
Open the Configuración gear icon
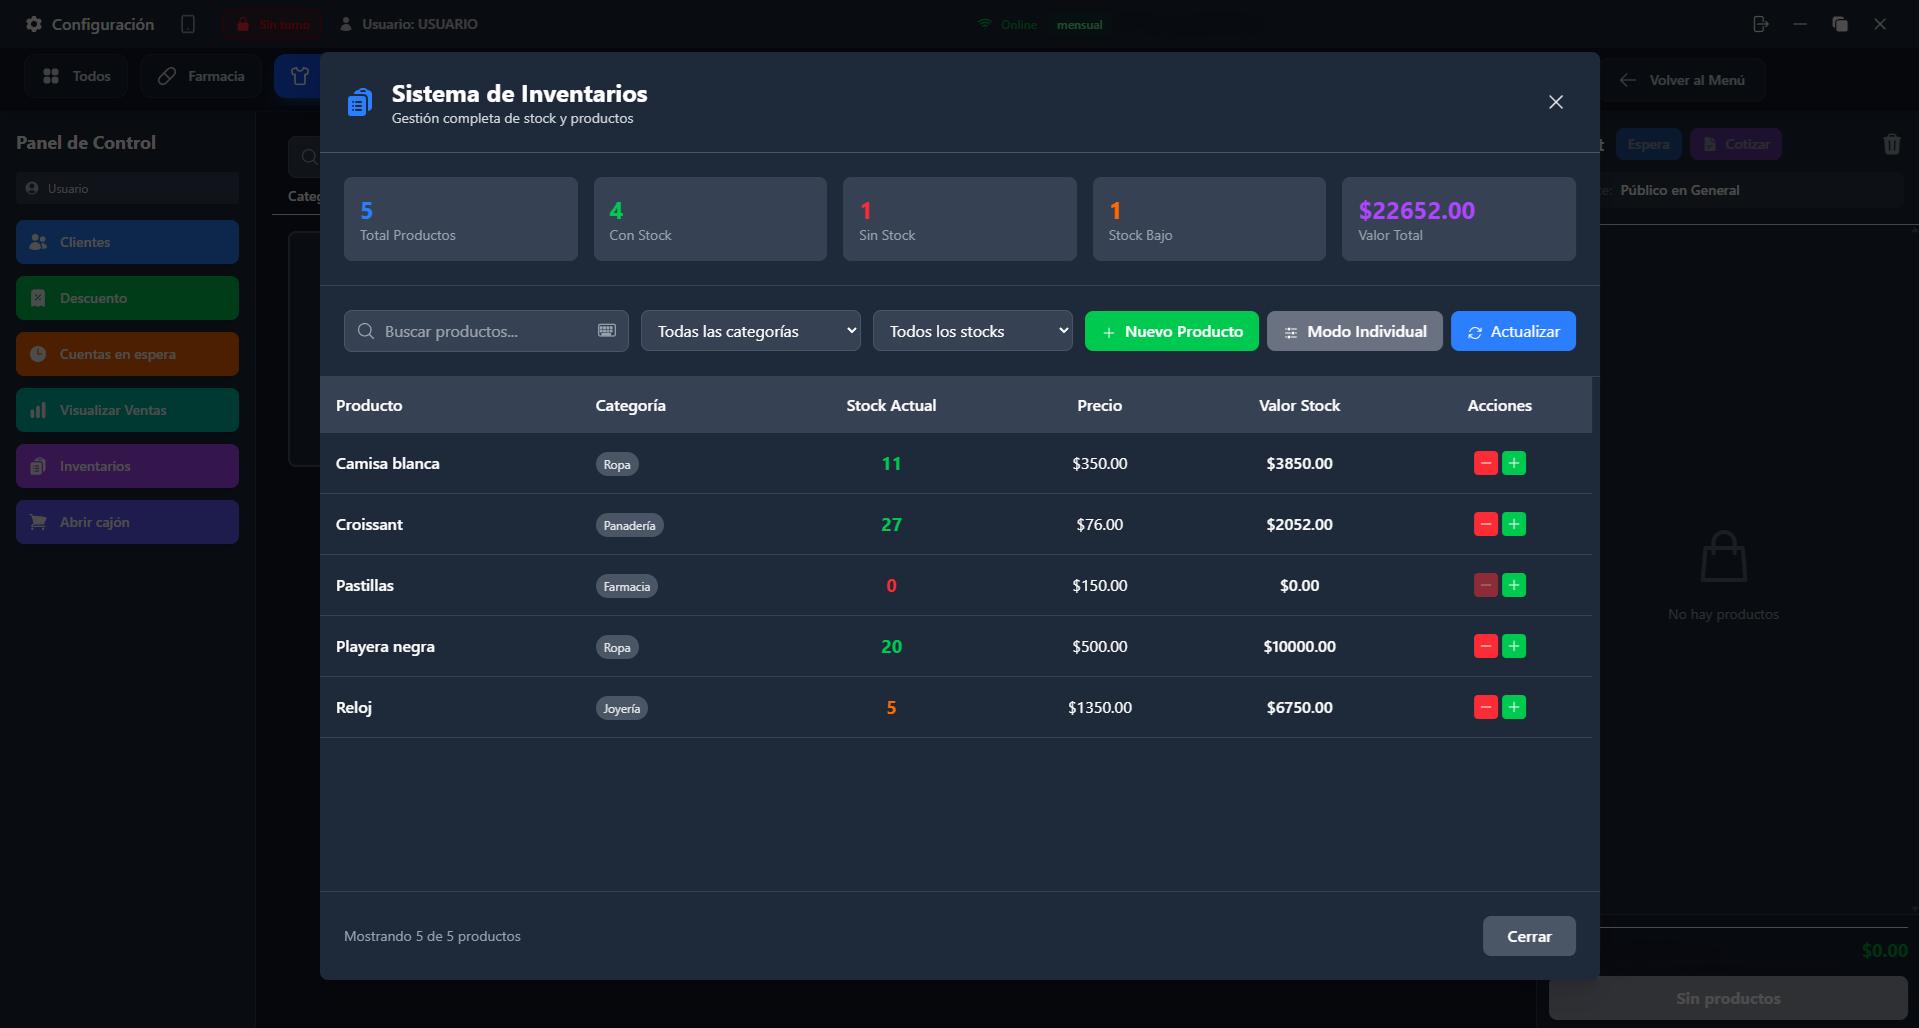coord(33,23)
